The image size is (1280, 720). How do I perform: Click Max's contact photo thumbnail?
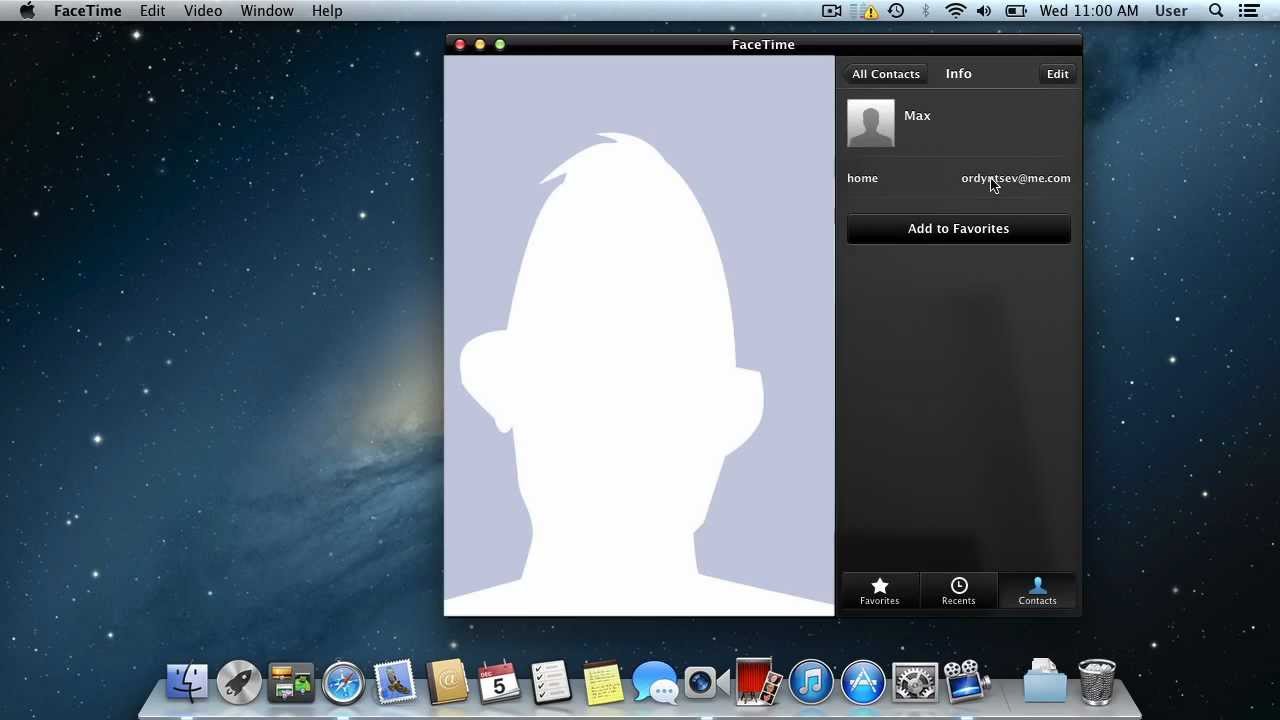tap(870, 123)
